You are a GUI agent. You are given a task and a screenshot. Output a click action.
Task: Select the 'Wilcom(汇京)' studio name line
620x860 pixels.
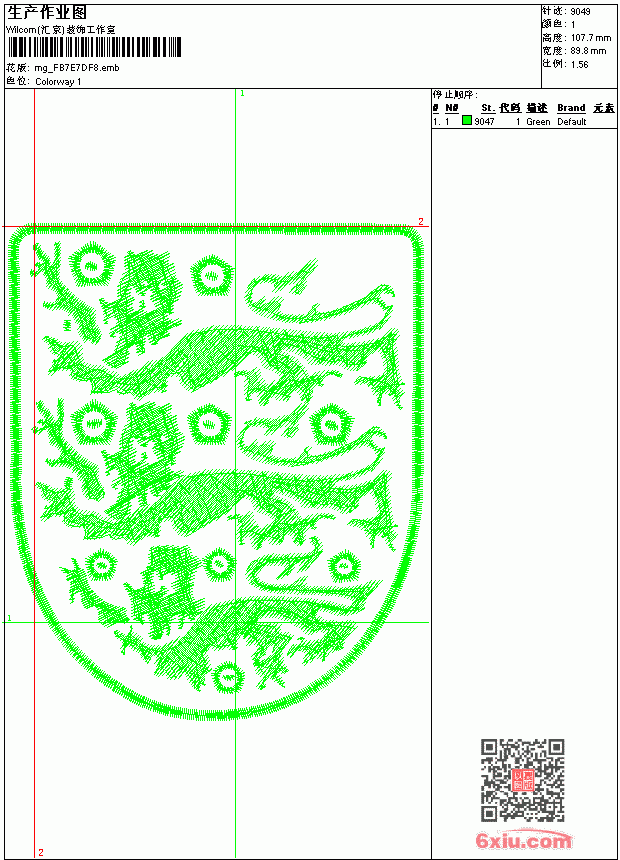tap(61, 30)
